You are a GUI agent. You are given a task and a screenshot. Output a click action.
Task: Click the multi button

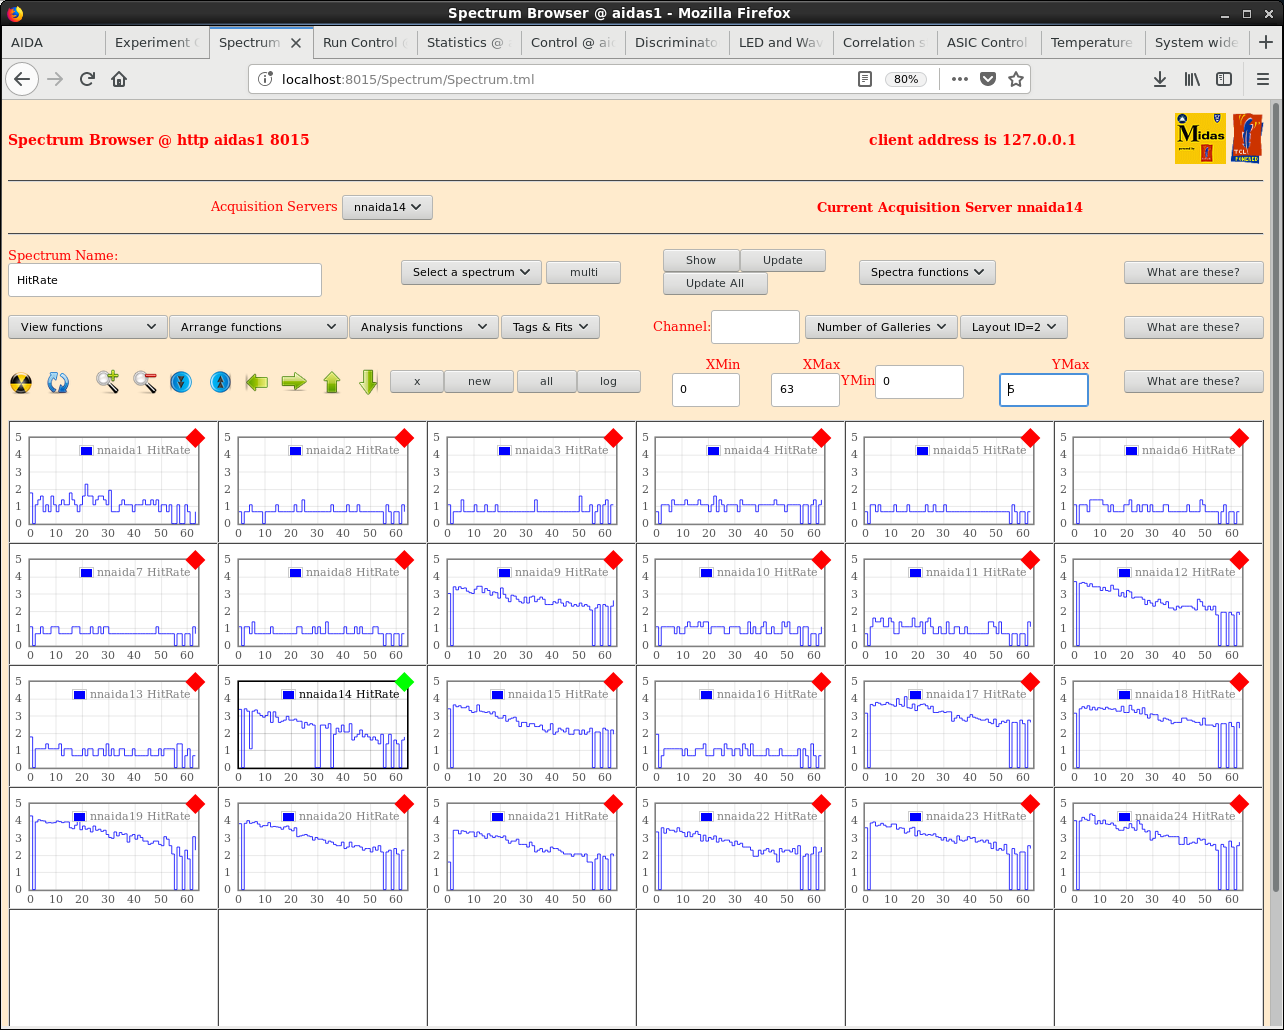coord(584,272)
